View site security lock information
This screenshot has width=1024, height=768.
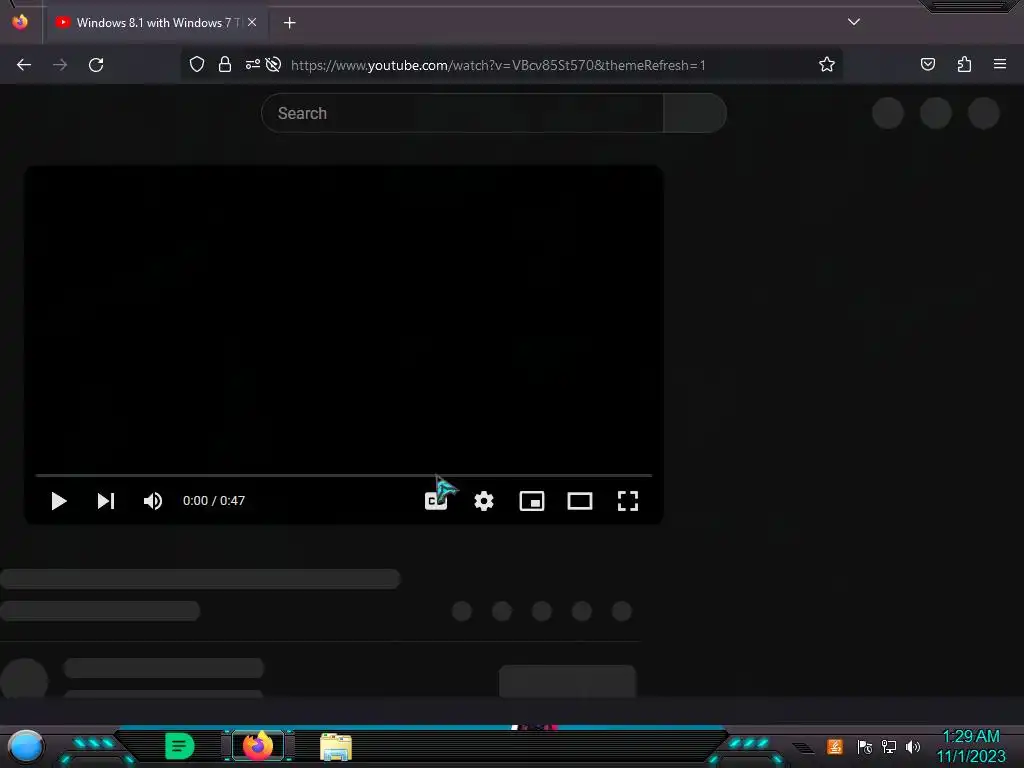click(225, 64)
